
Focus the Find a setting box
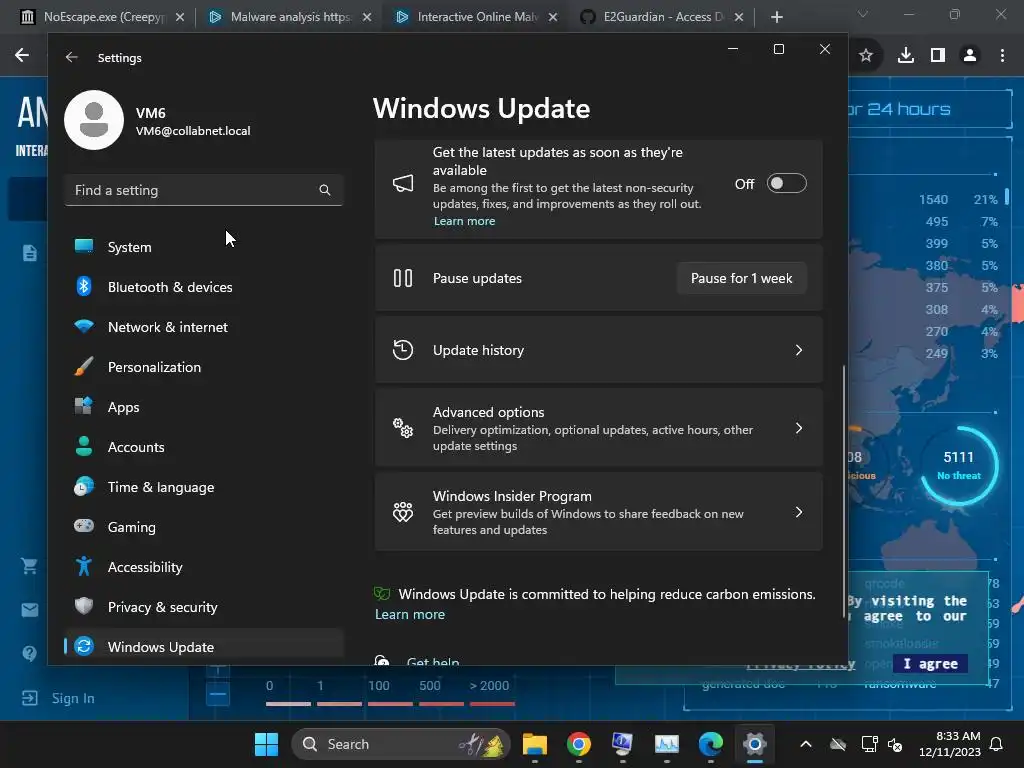204,190
